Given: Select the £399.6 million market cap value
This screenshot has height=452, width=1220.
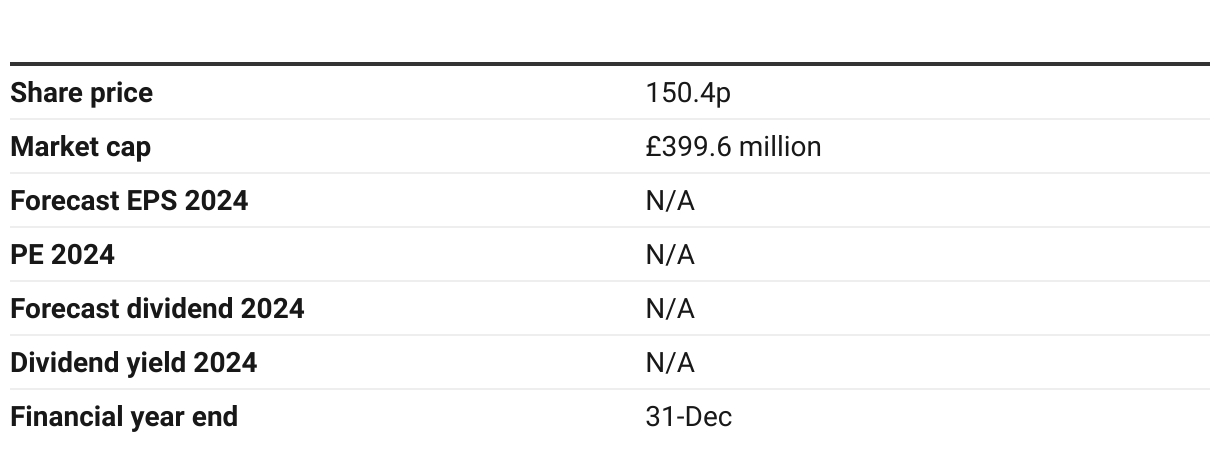Looking at the screenshot, I should 733,147.
